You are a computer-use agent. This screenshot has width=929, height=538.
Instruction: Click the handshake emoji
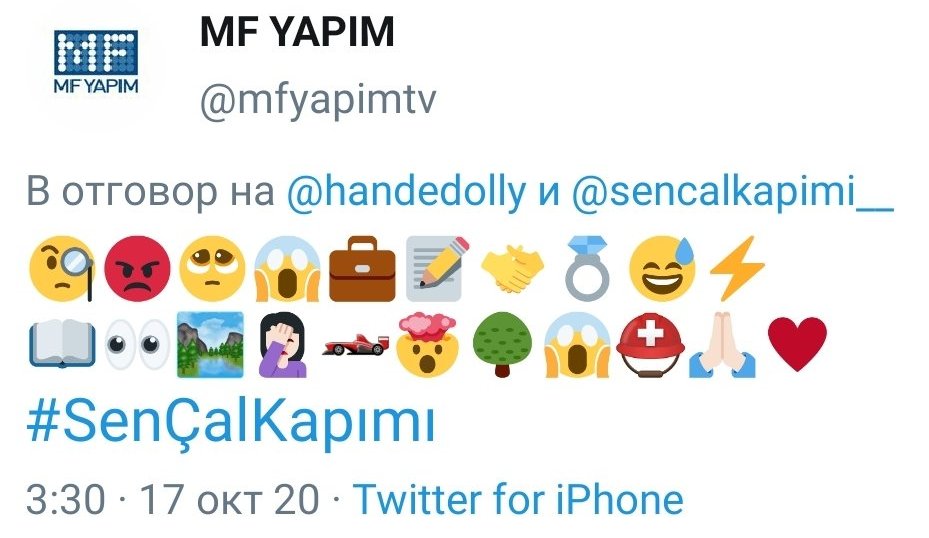512,268
